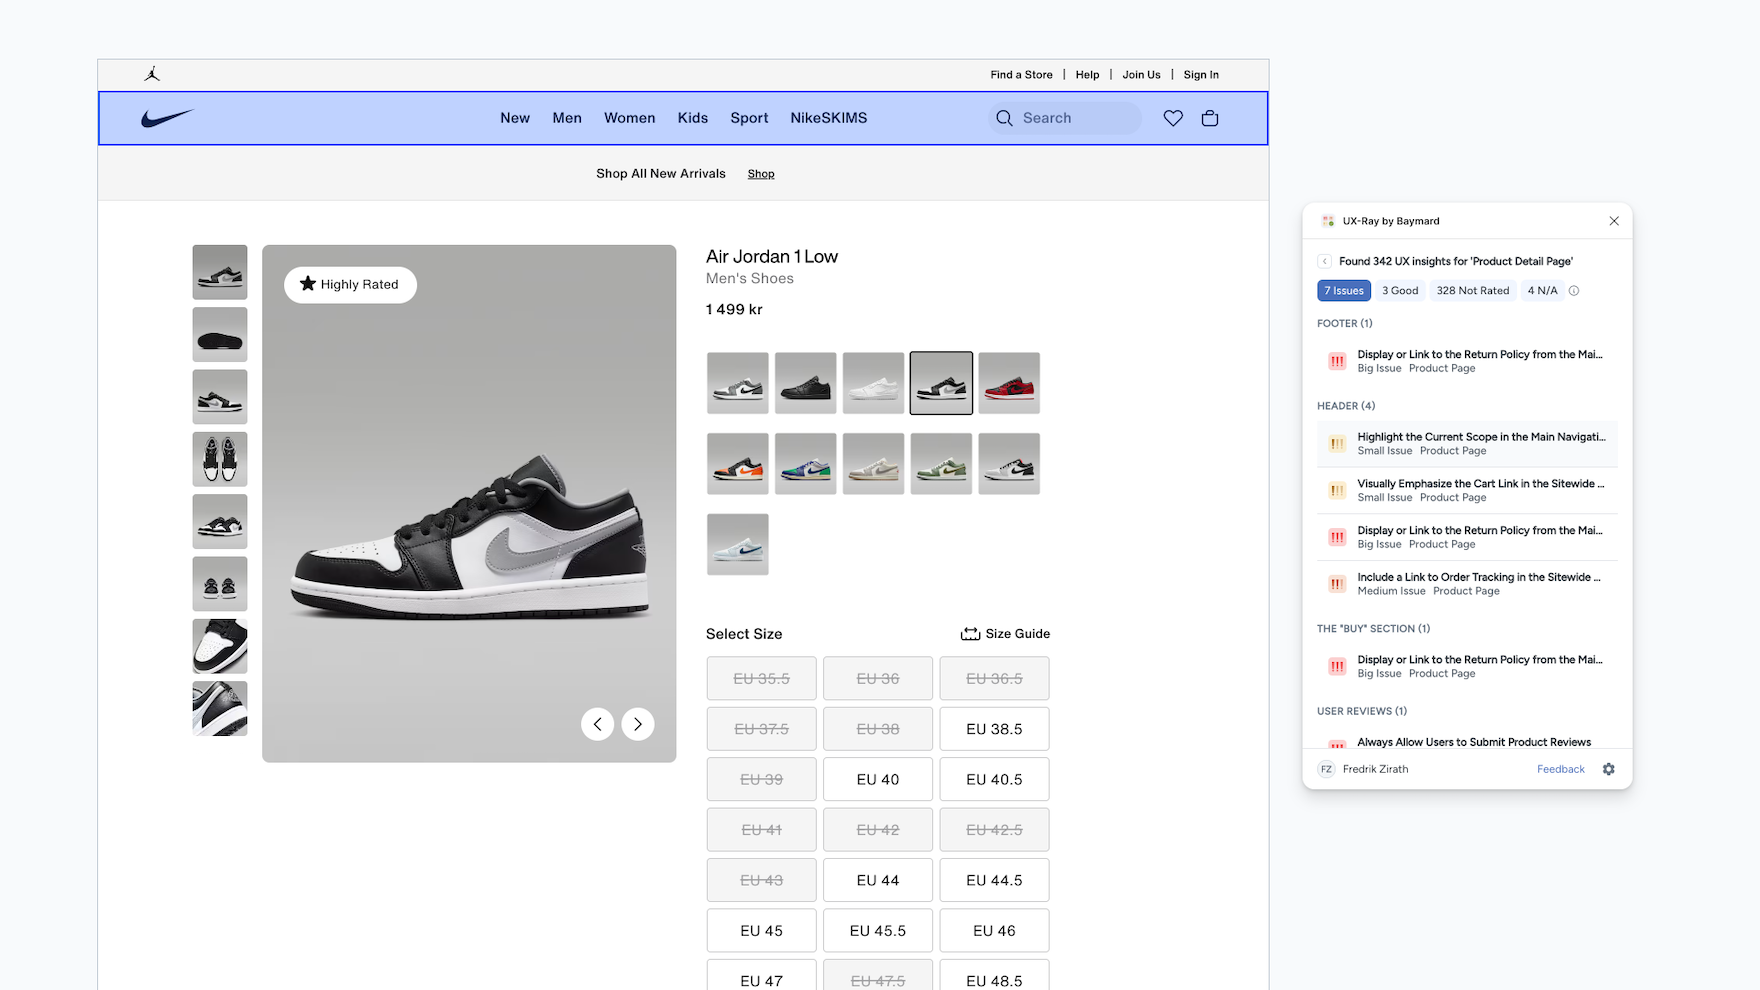Select size EU 44
Image resolution: width=1760 pixels, height=990 pixels.
coord(878,880)
